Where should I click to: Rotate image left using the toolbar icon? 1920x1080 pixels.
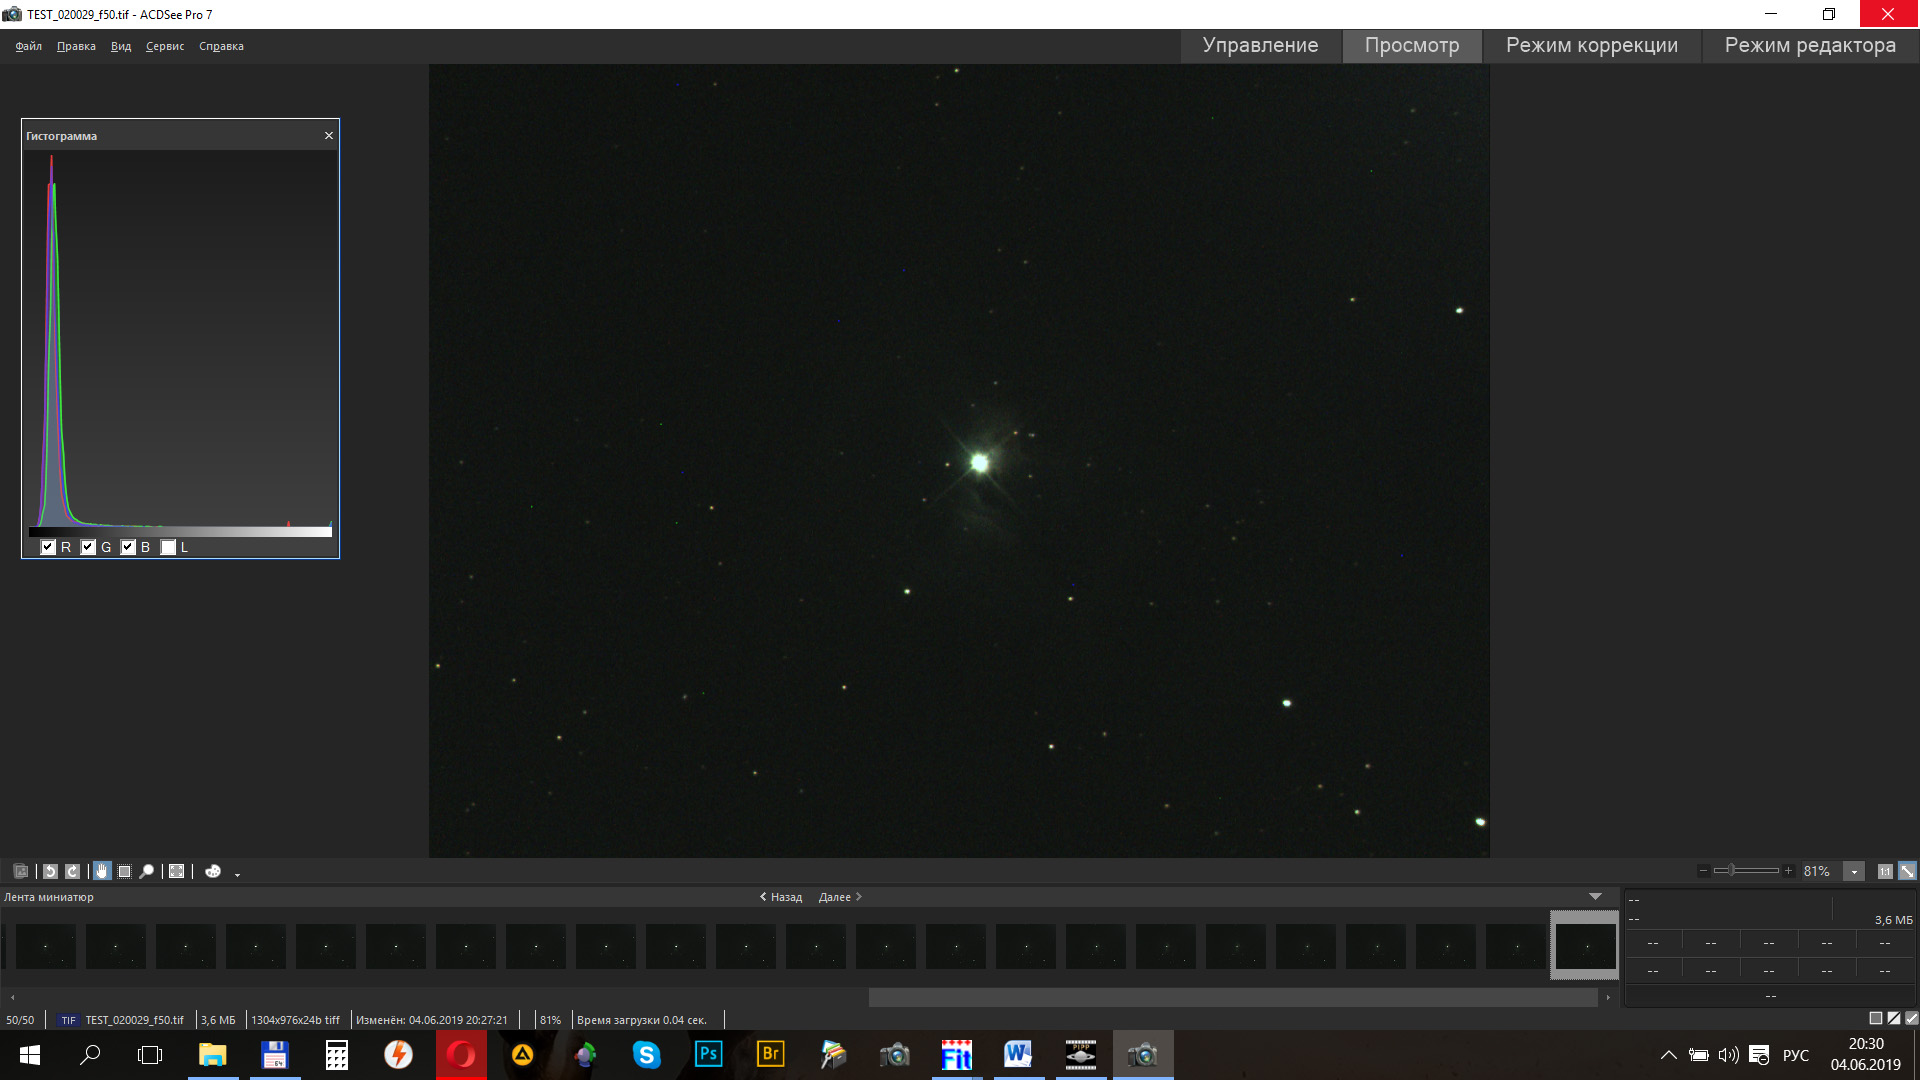pos(50,871)
